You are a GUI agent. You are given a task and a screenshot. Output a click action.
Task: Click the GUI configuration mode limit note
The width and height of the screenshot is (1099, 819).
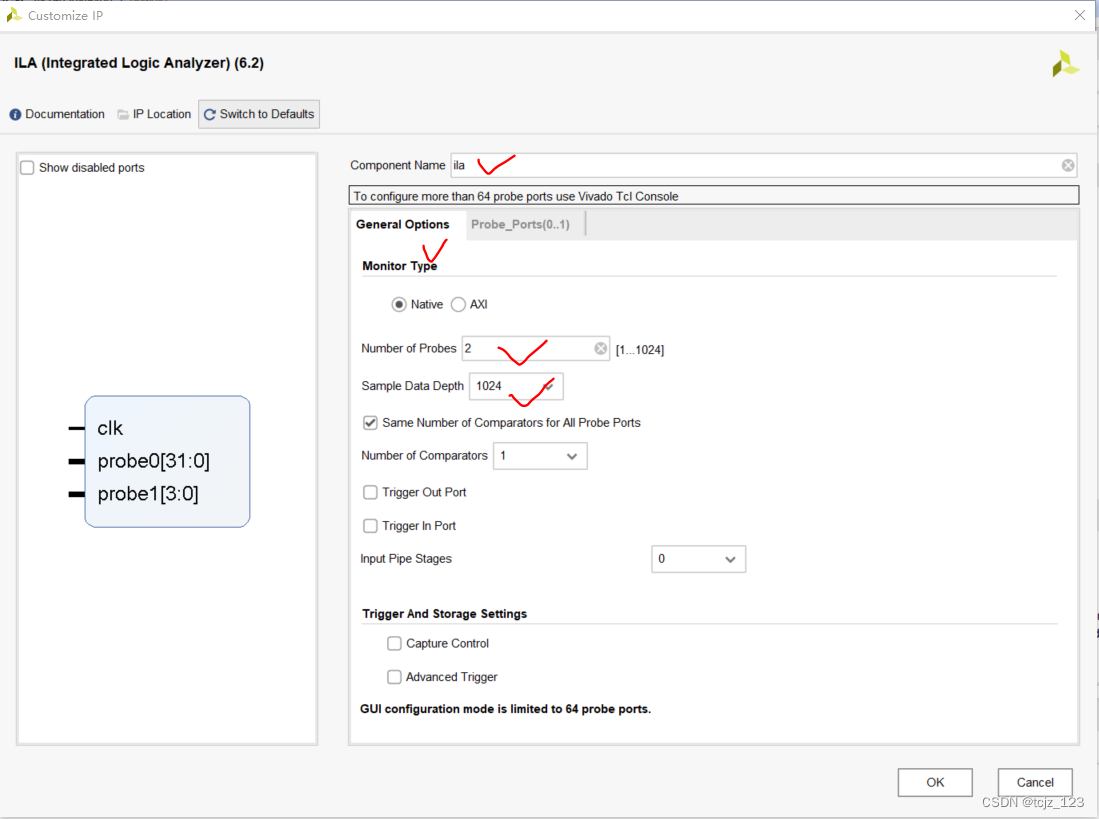505,709
